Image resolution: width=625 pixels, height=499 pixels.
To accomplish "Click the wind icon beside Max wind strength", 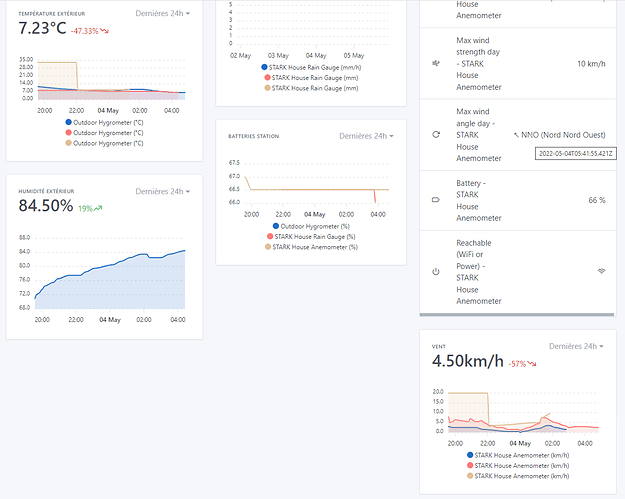I will tap(435, 63).
